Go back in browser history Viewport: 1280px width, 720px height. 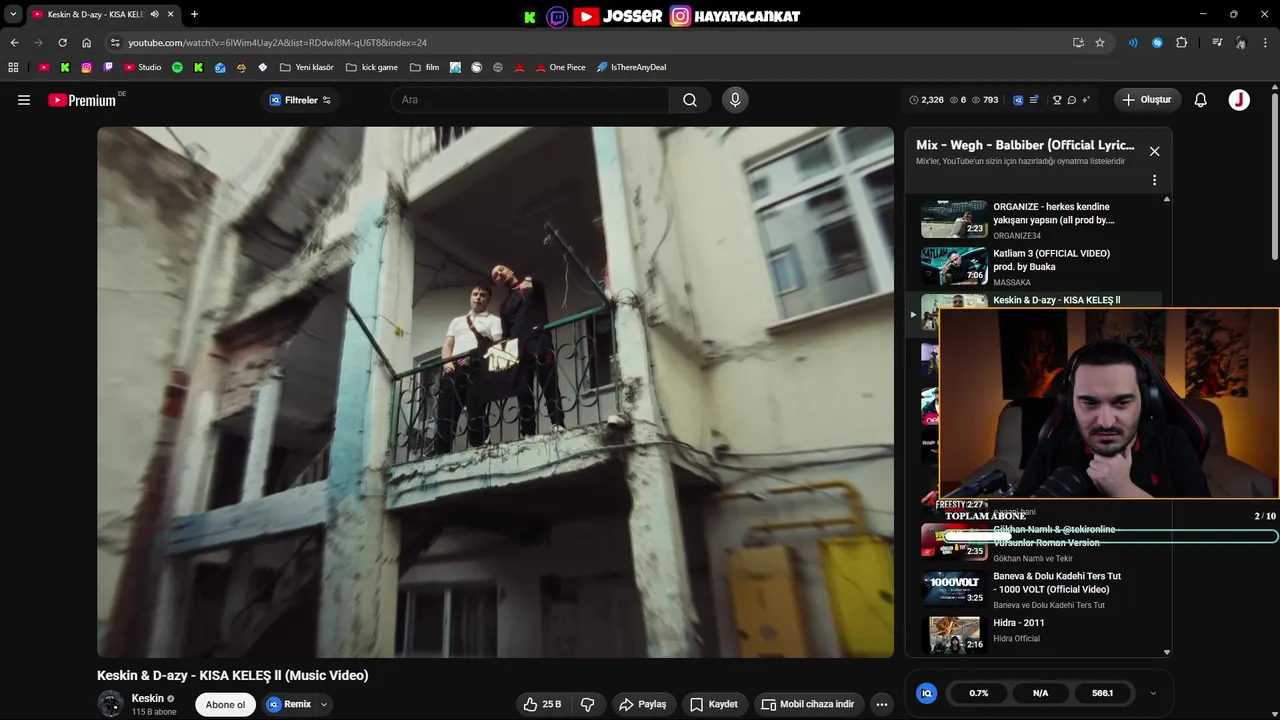click(x=14, y=43)
